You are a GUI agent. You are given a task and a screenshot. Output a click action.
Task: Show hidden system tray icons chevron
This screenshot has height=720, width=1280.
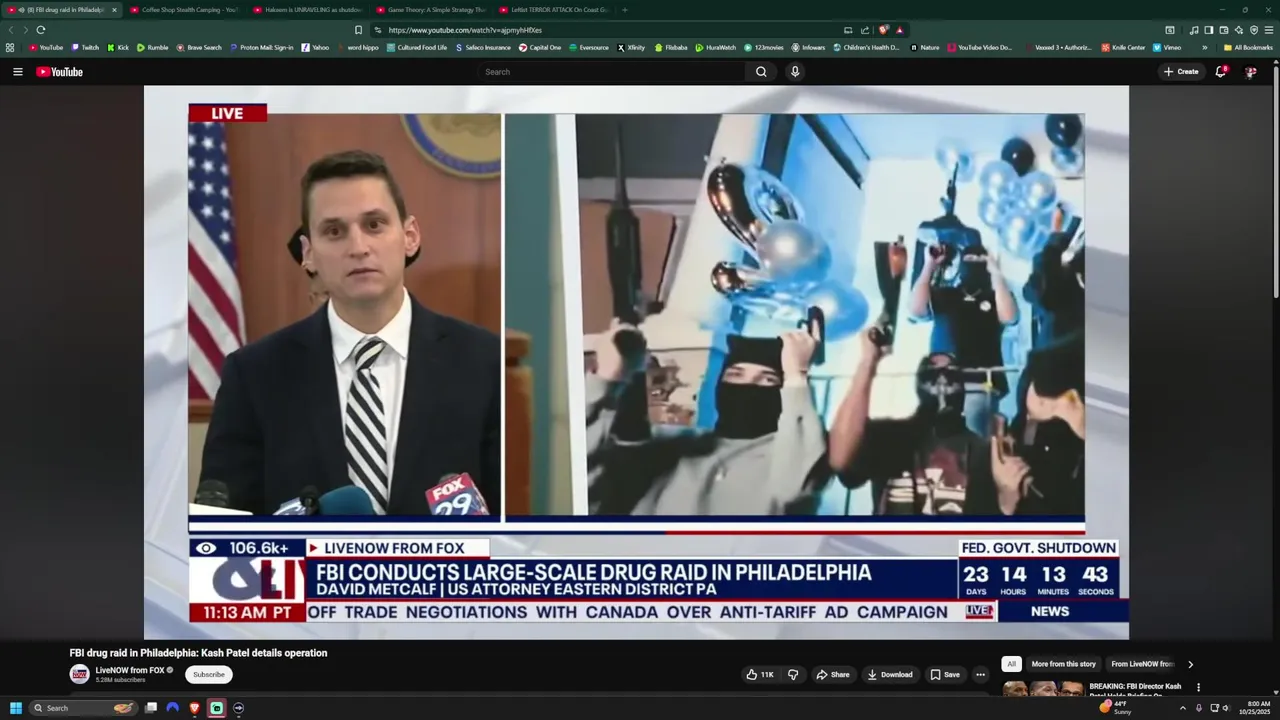click(x=1182, y=708)
